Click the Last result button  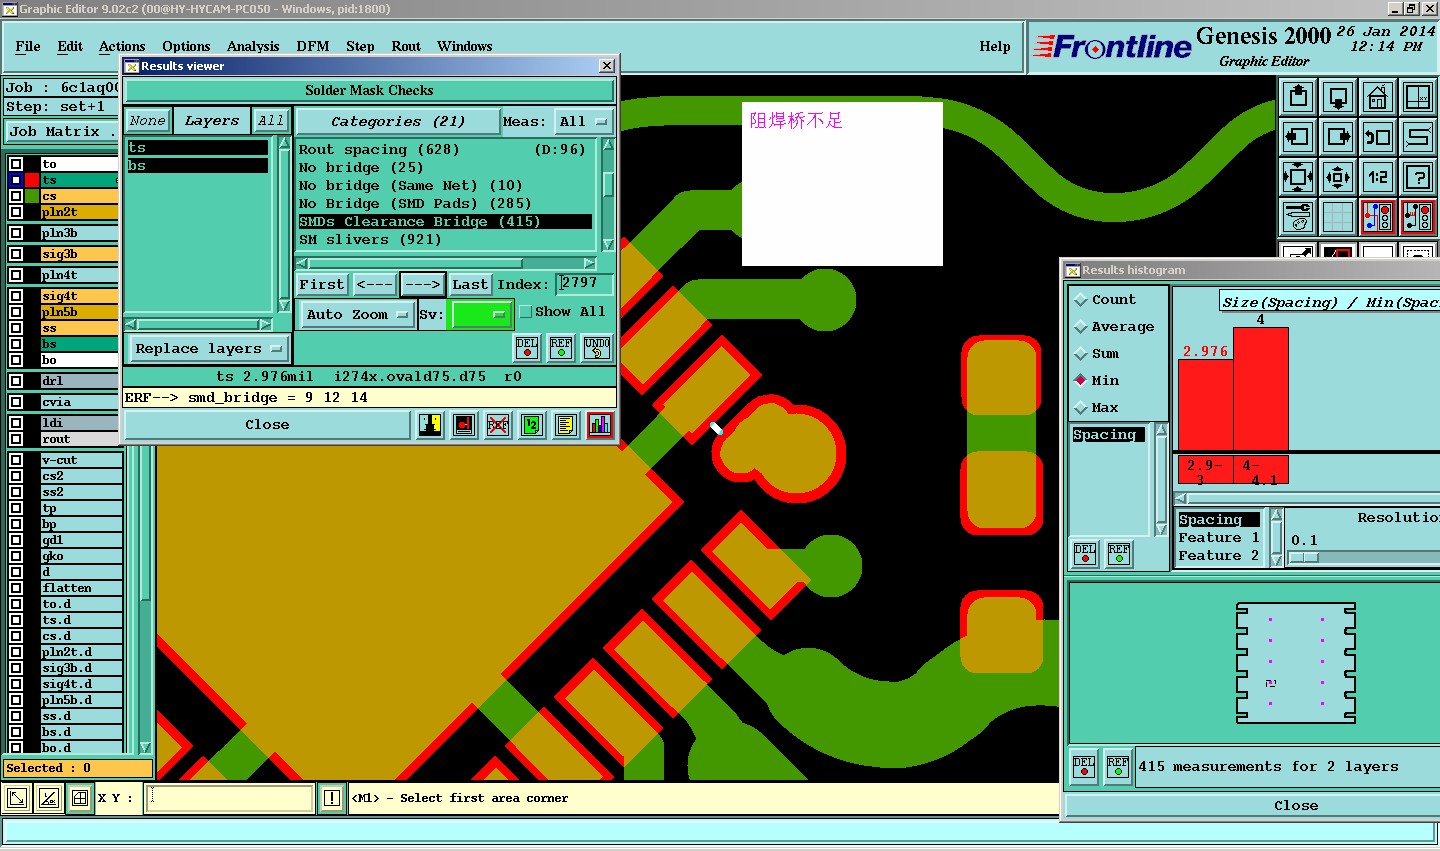pos(470,284)
